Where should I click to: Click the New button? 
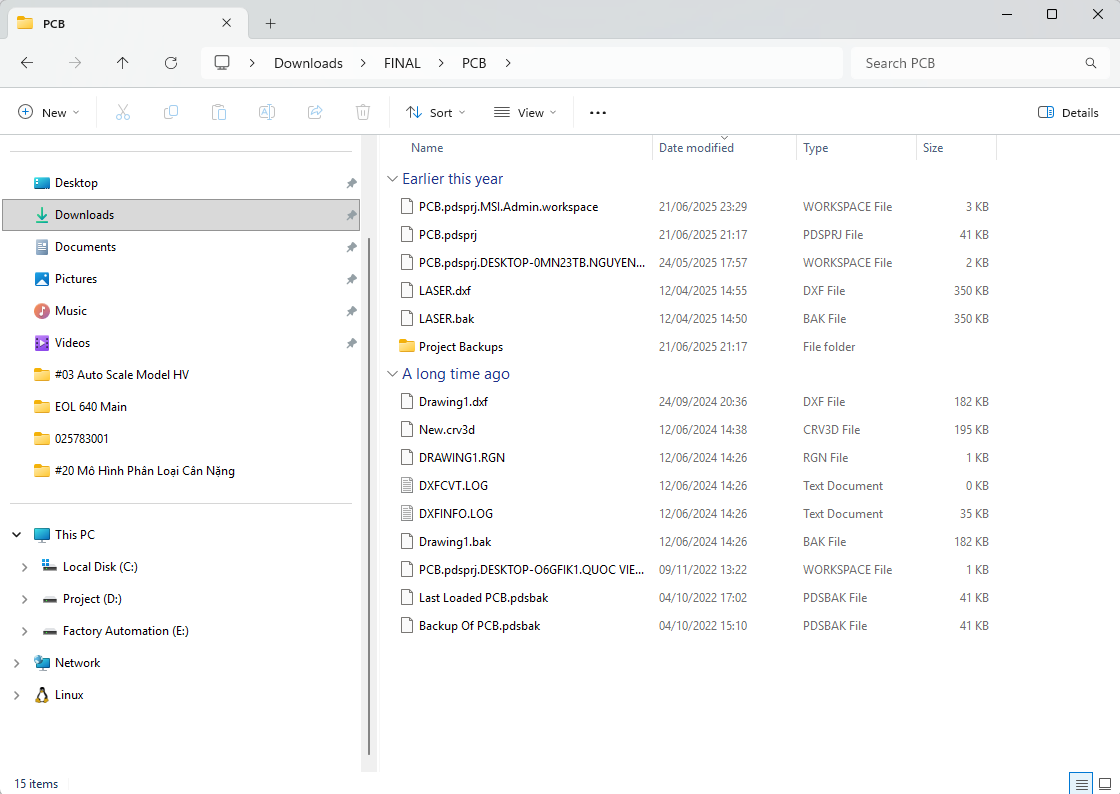click(48, 113)
